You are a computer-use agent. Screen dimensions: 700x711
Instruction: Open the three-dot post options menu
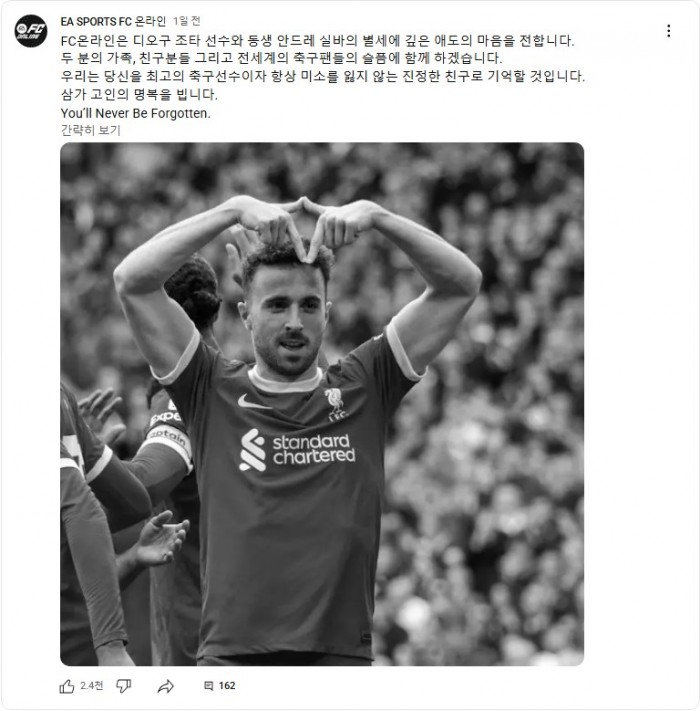(669, 31)
